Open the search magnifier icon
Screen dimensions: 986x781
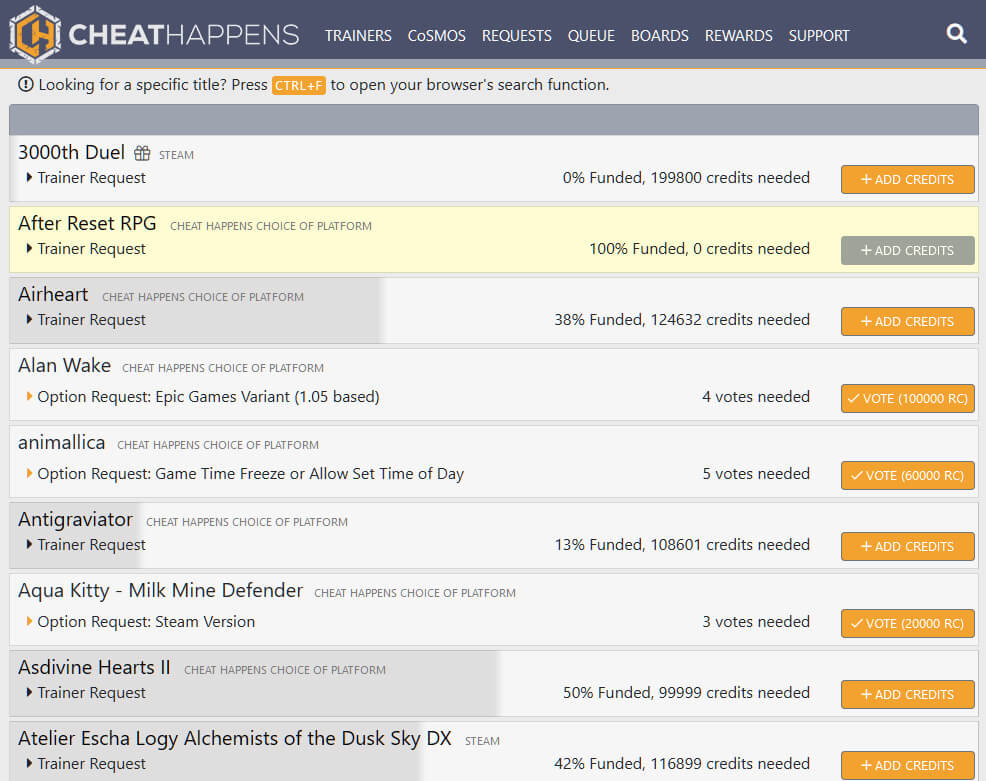tap(956, 33)
